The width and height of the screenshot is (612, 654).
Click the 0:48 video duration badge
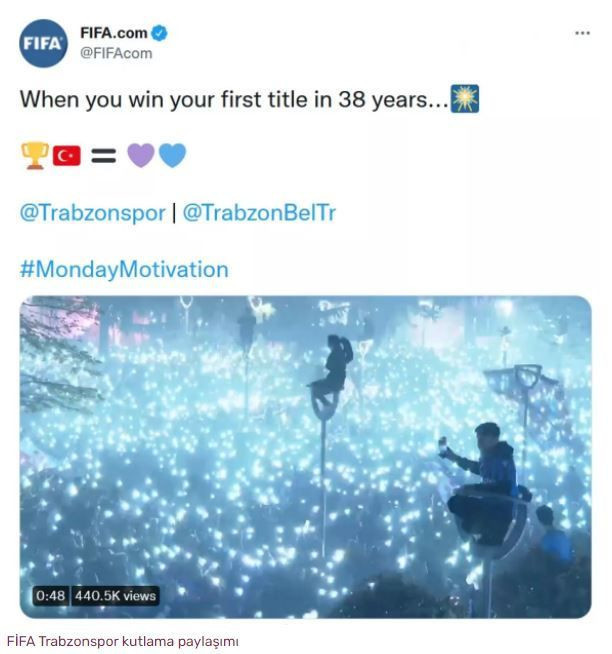(50, 596)
